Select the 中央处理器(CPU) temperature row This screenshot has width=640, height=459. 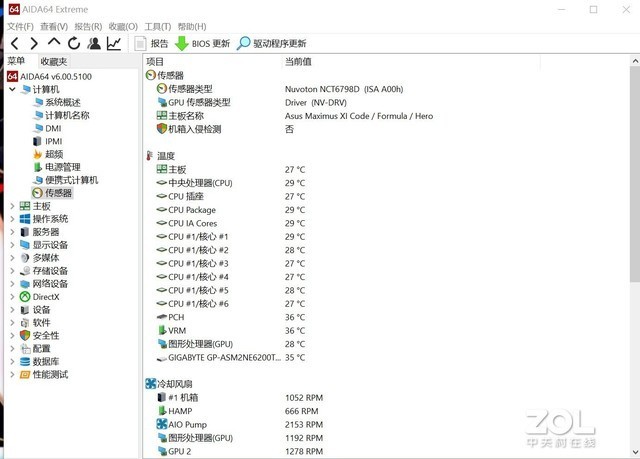click(231, 183)
